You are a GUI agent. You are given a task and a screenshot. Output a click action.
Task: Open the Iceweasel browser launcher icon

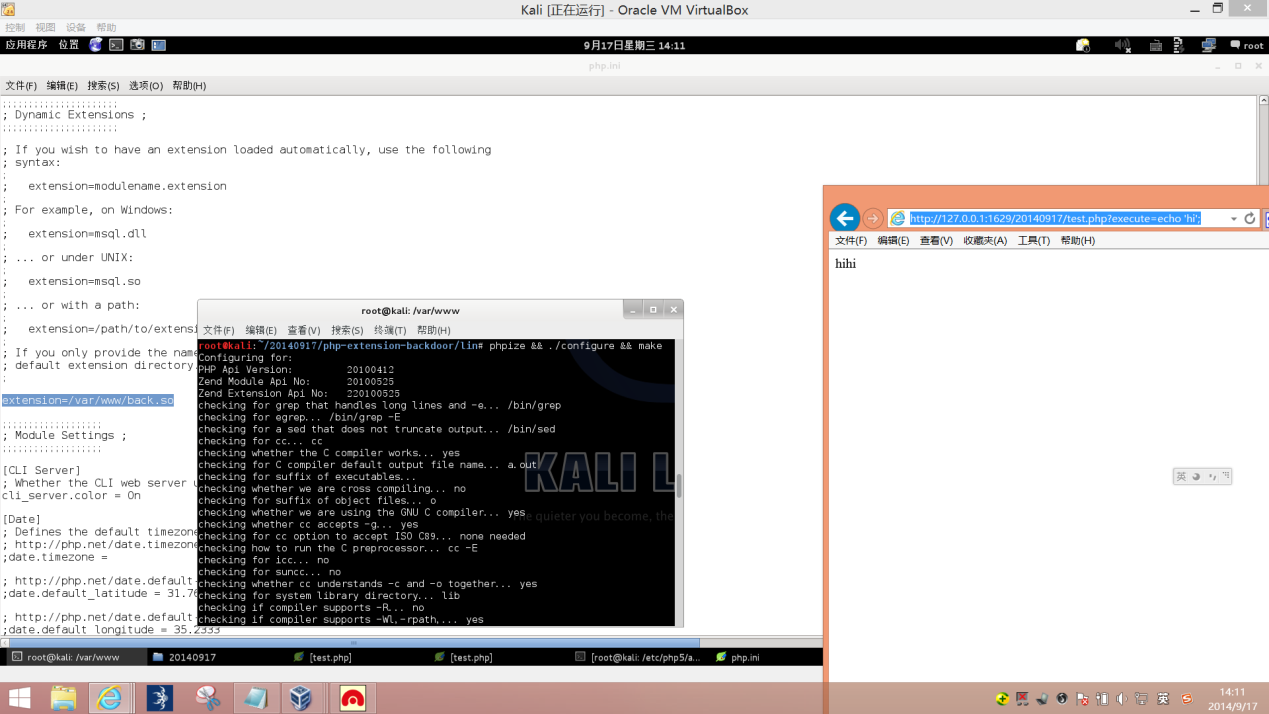(x=95, y=45)
